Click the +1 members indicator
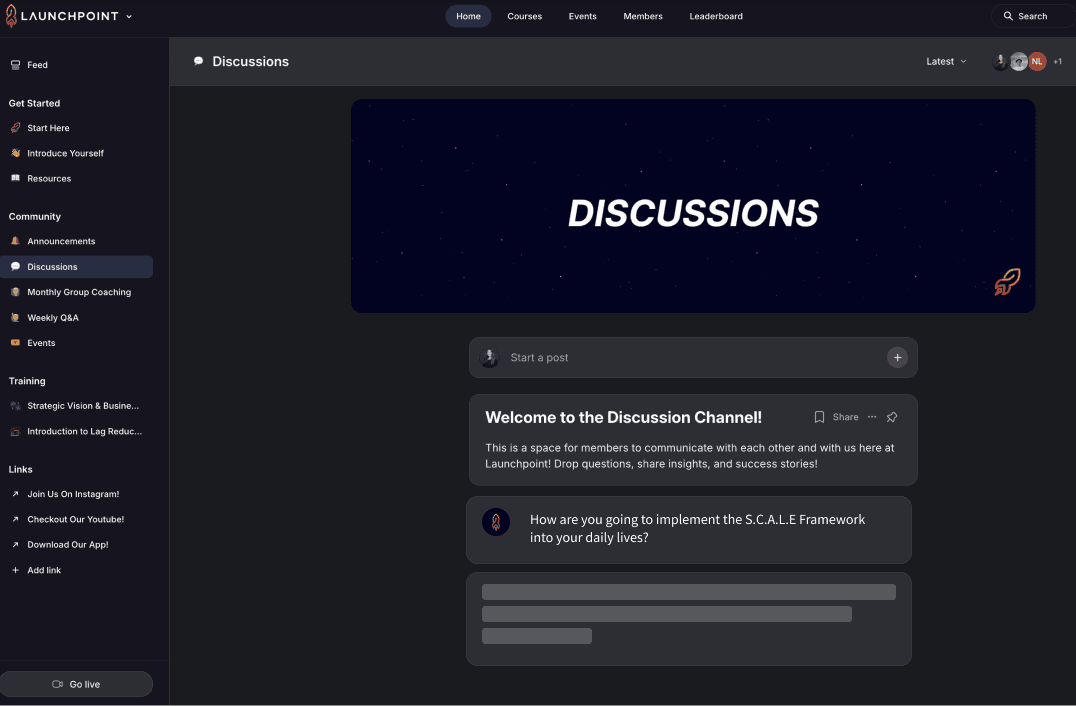Image resolution: width=1076 pixels, height=706 pixels. (x=1057, y=62)
